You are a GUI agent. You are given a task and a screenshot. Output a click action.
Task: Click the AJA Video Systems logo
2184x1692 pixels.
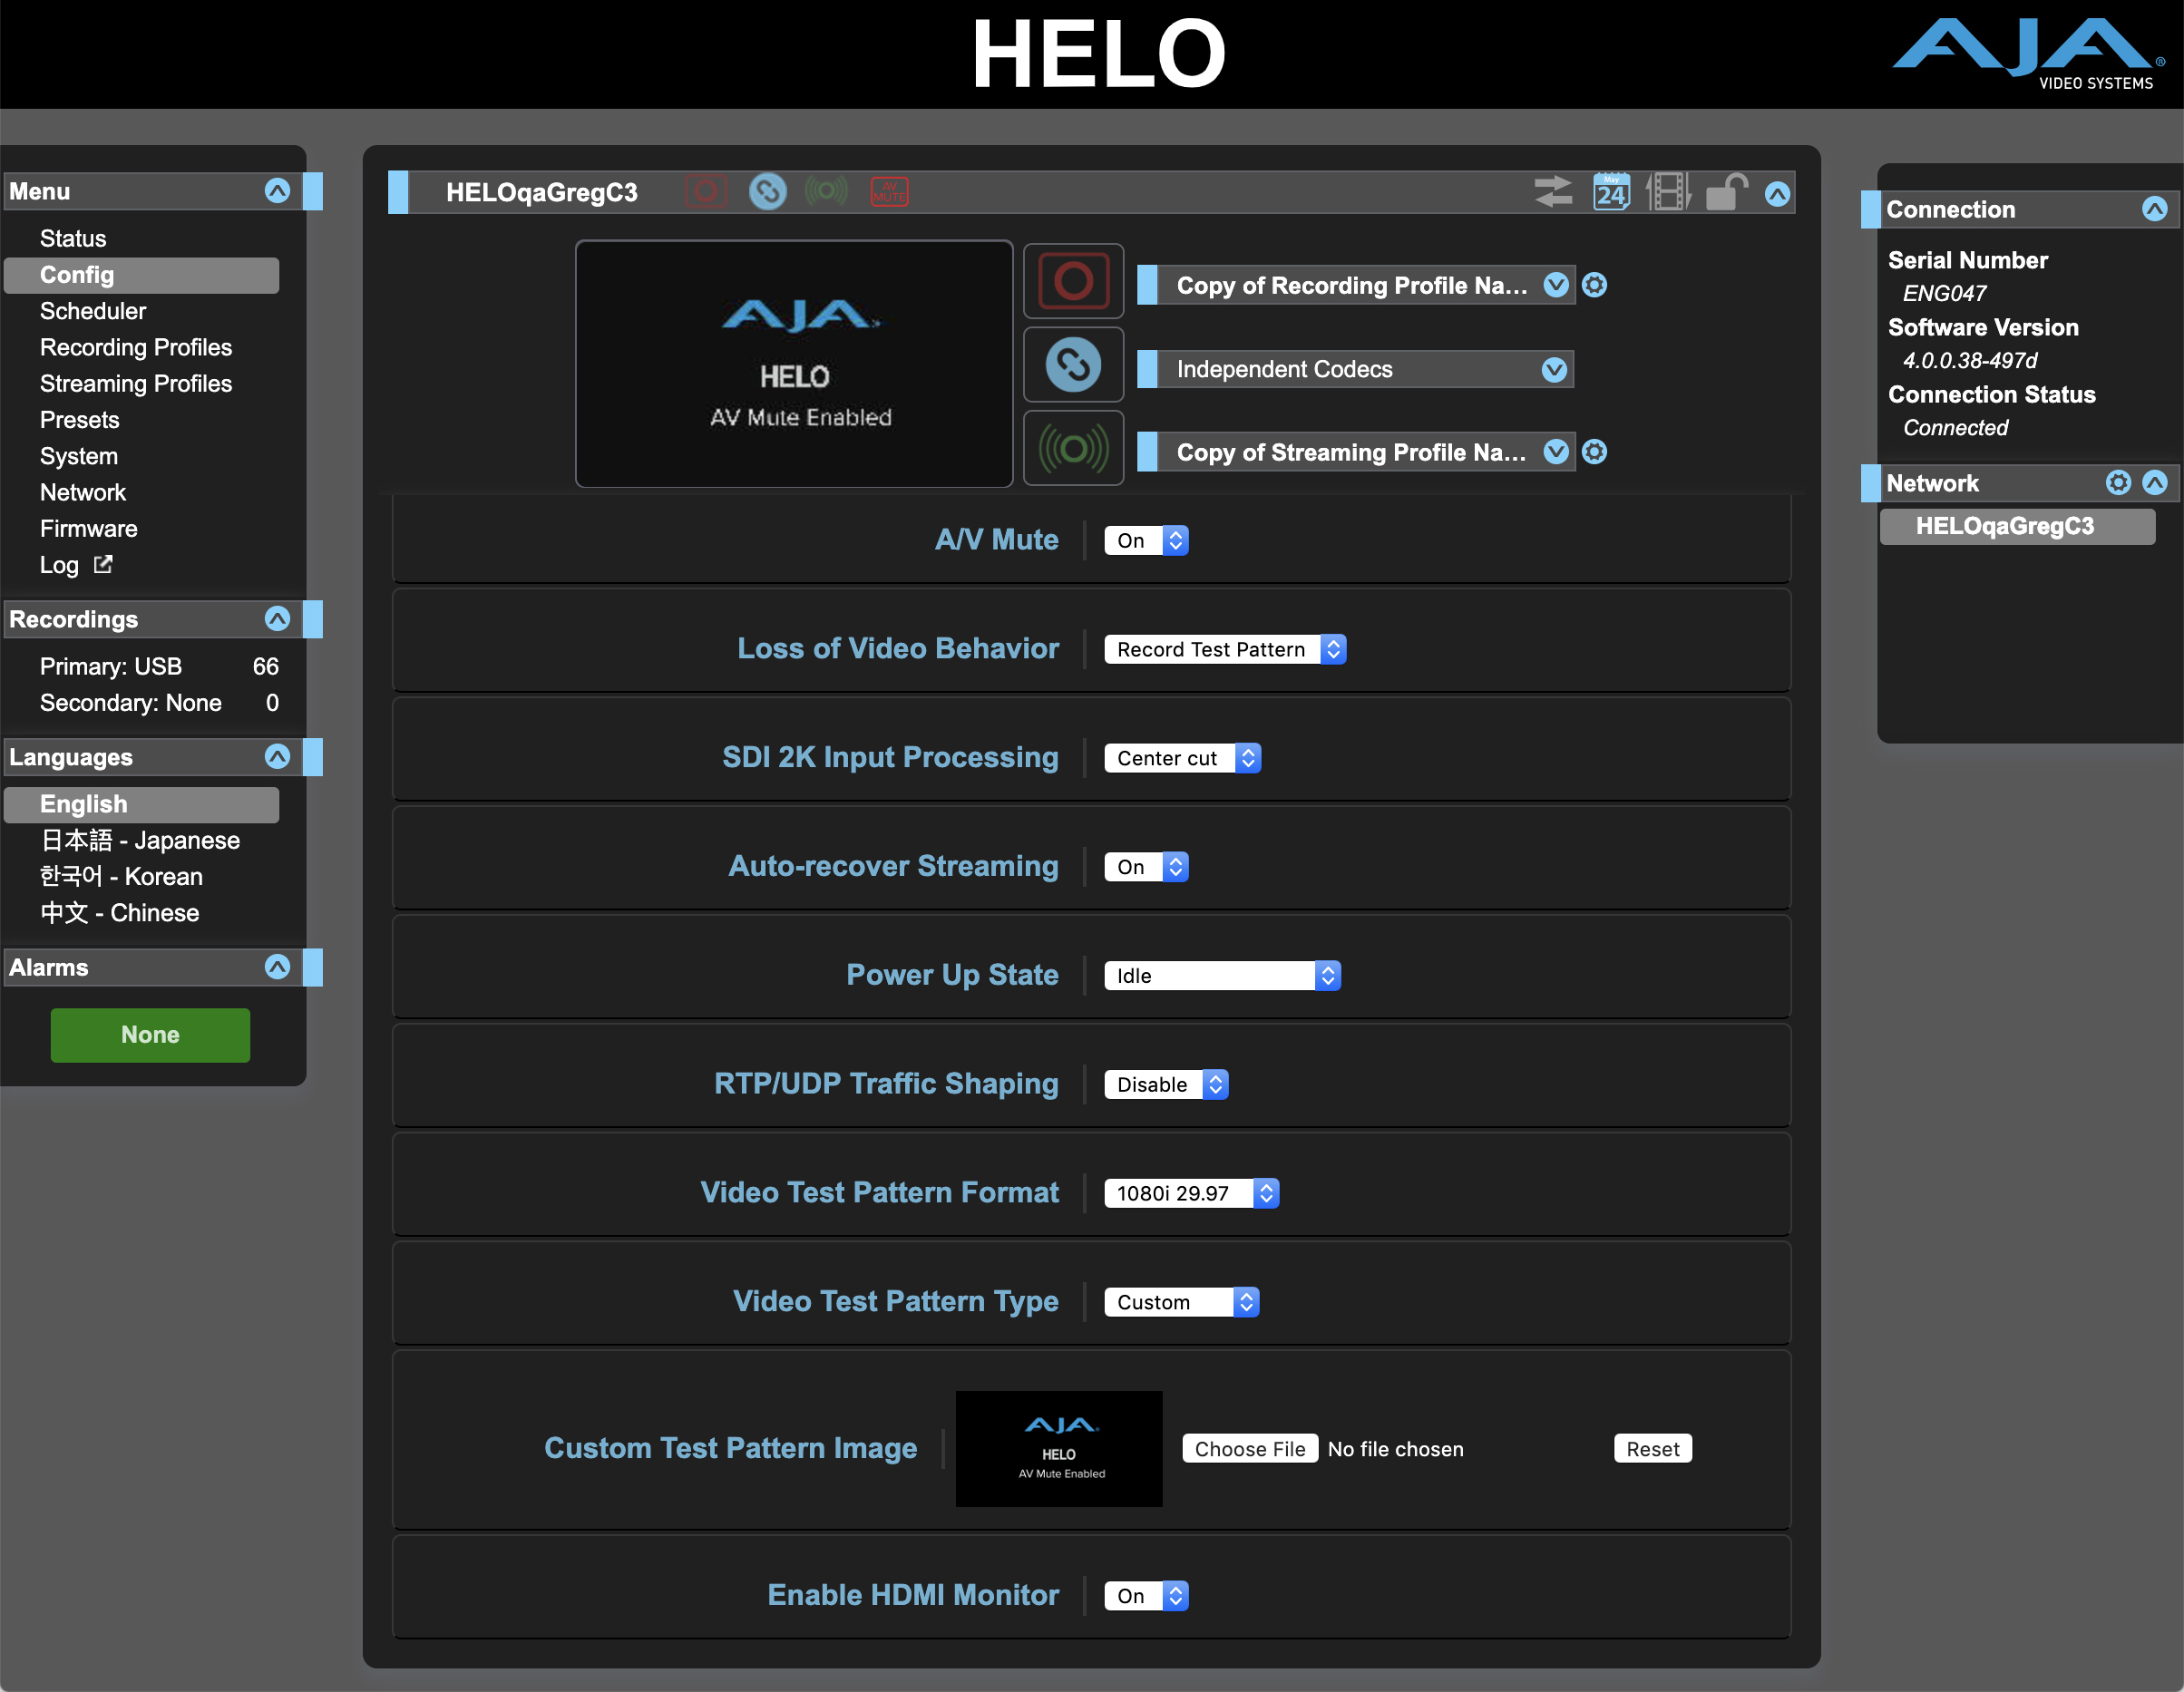(x=2029, y=55)
